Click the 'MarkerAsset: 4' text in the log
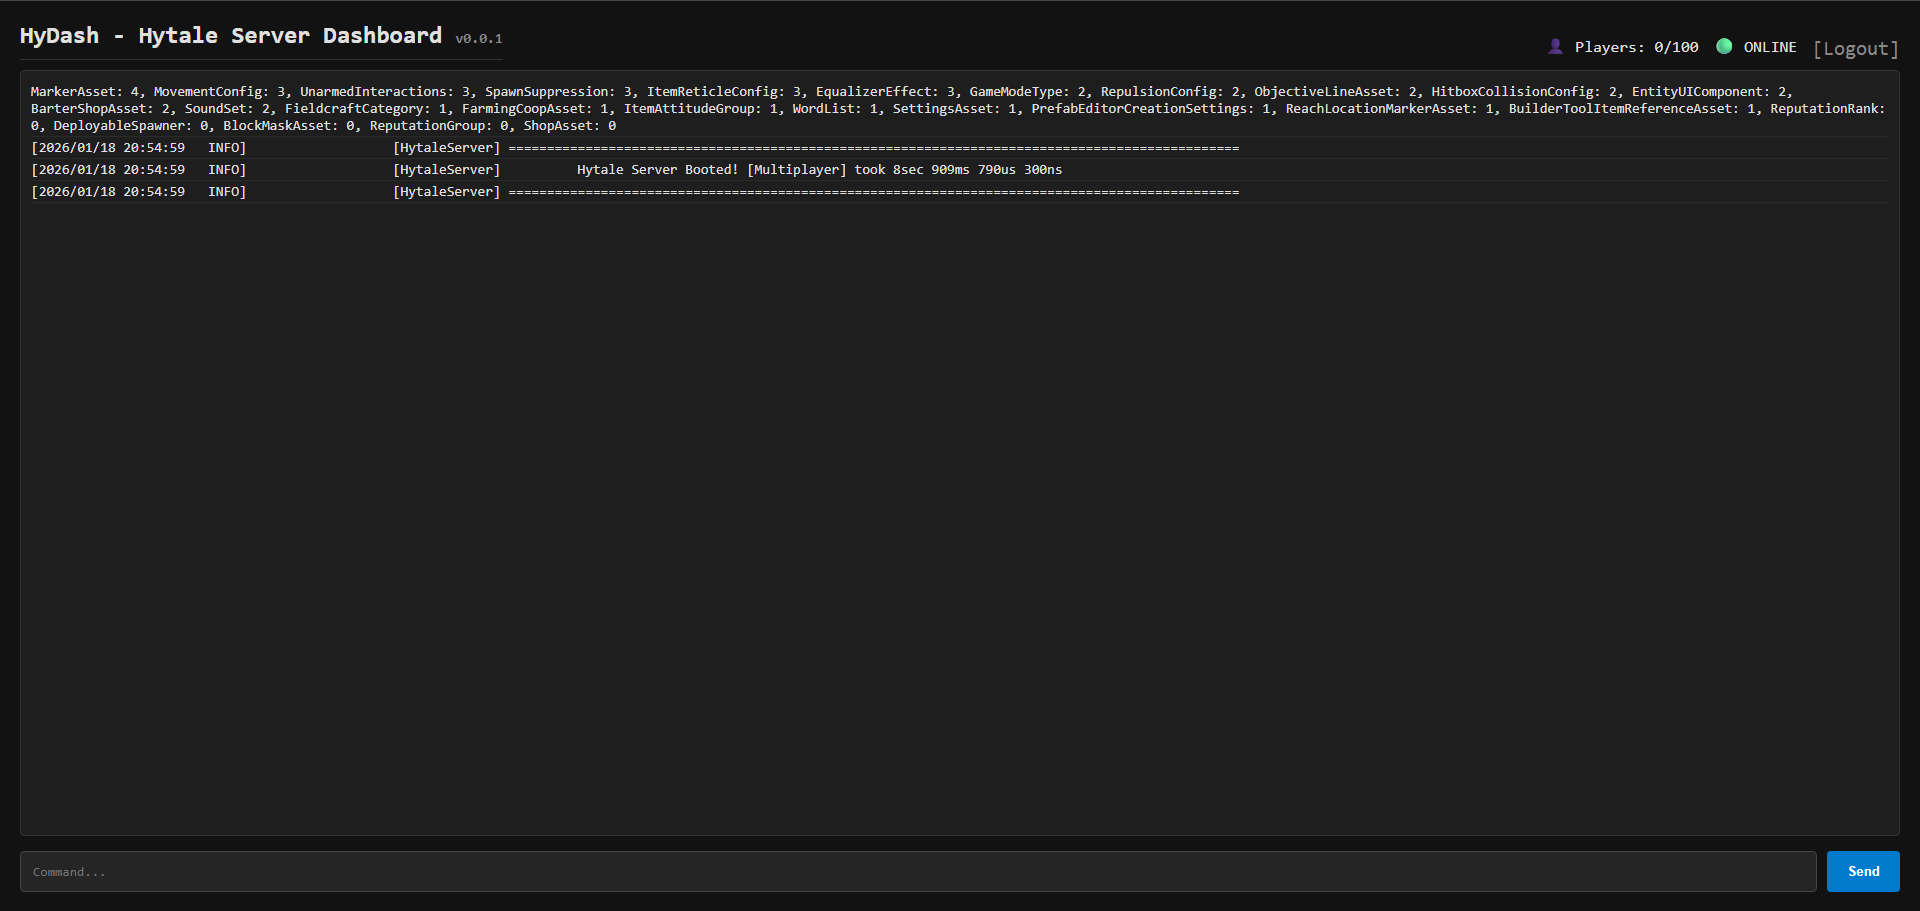 pos(85,92)
